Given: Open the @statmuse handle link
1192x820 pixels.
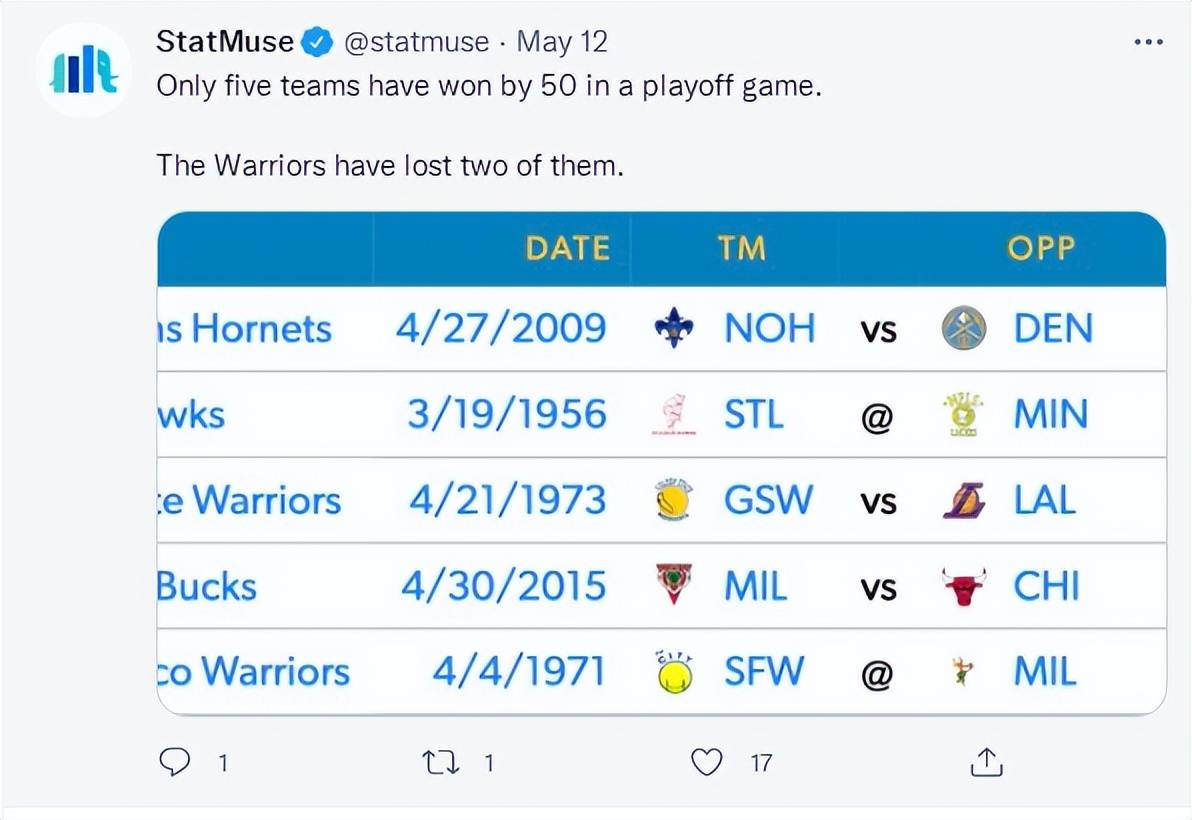Looking at the screenshot, I should (417, 42).
